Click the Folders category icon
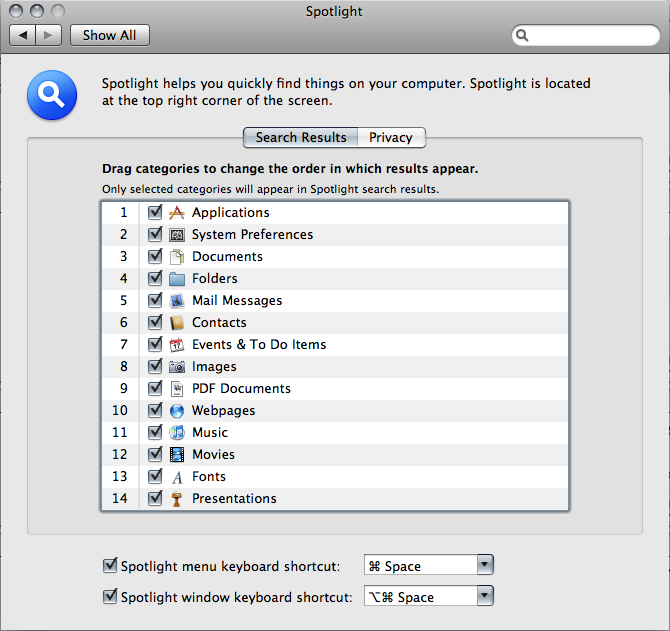The width and height of the screenshot is (670, 631). point(176,279)
